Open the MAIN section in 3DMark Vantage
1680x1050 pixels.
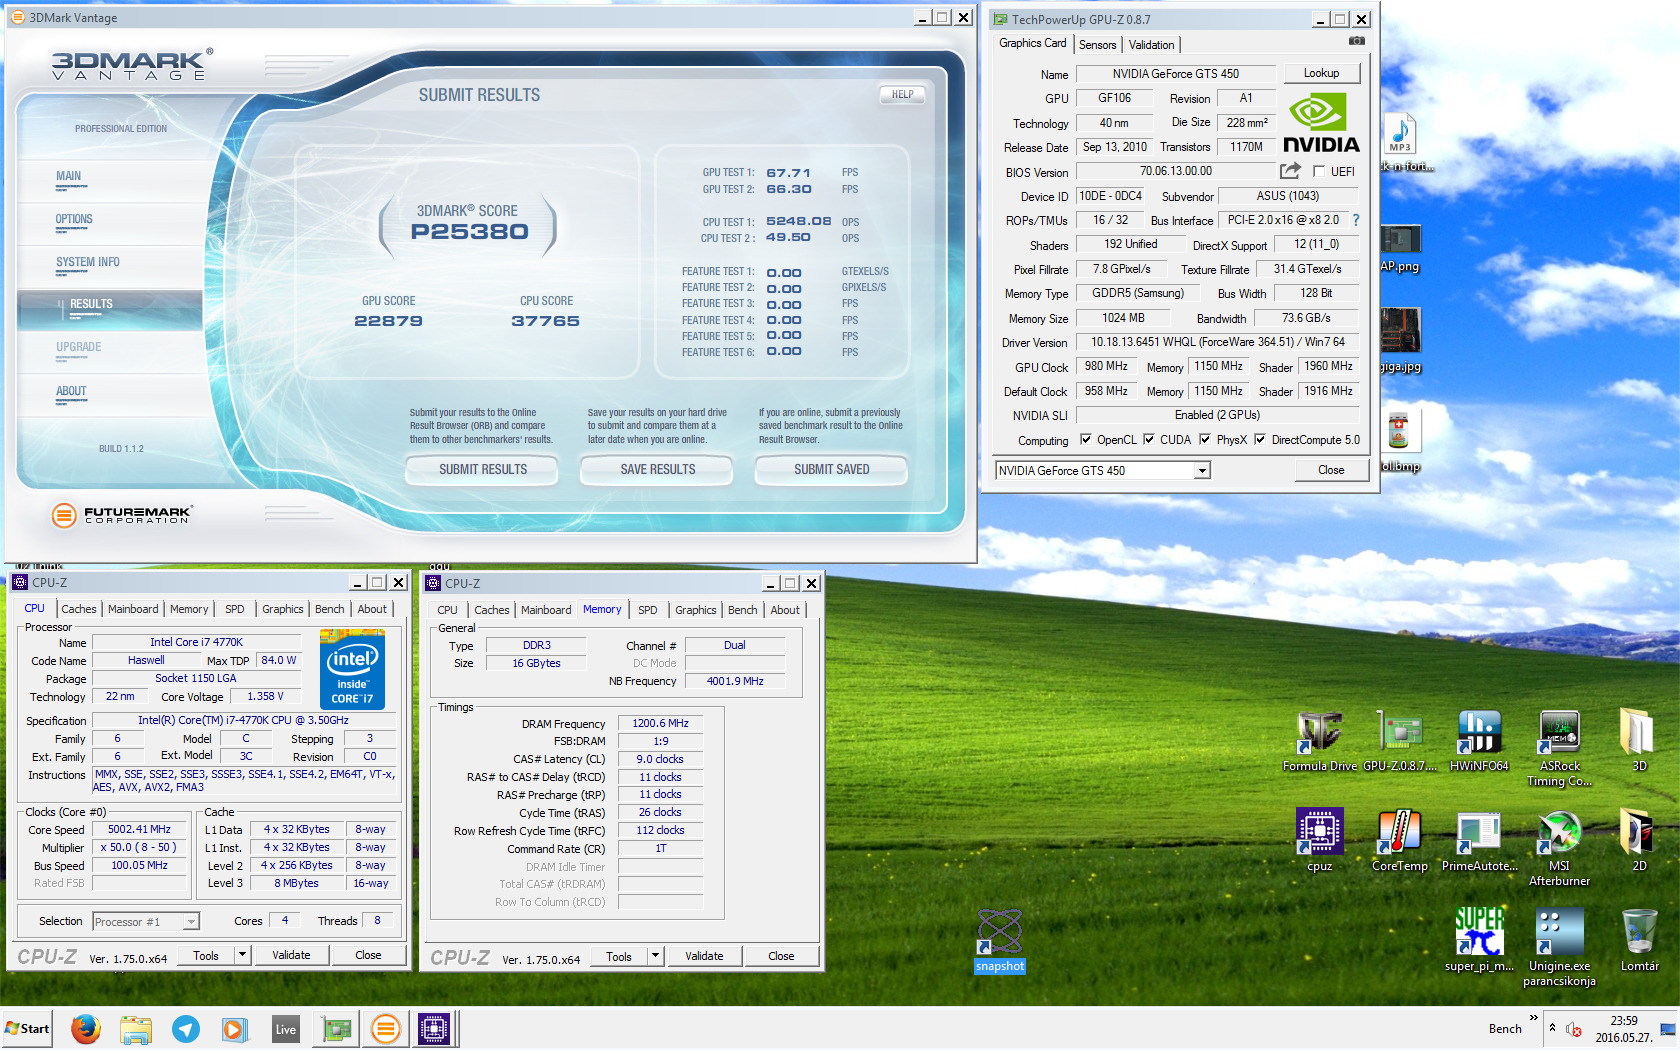[x=69, y=177]
